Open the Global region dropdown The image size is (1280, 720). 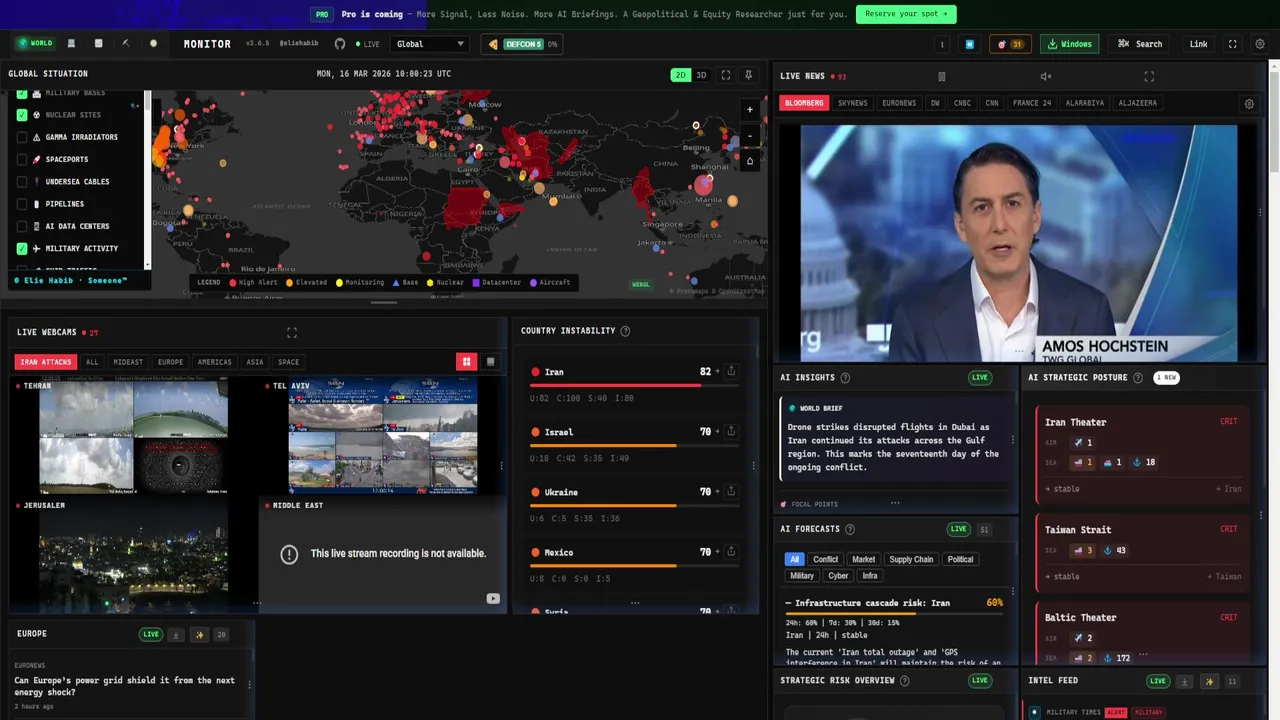coord(430,44)
